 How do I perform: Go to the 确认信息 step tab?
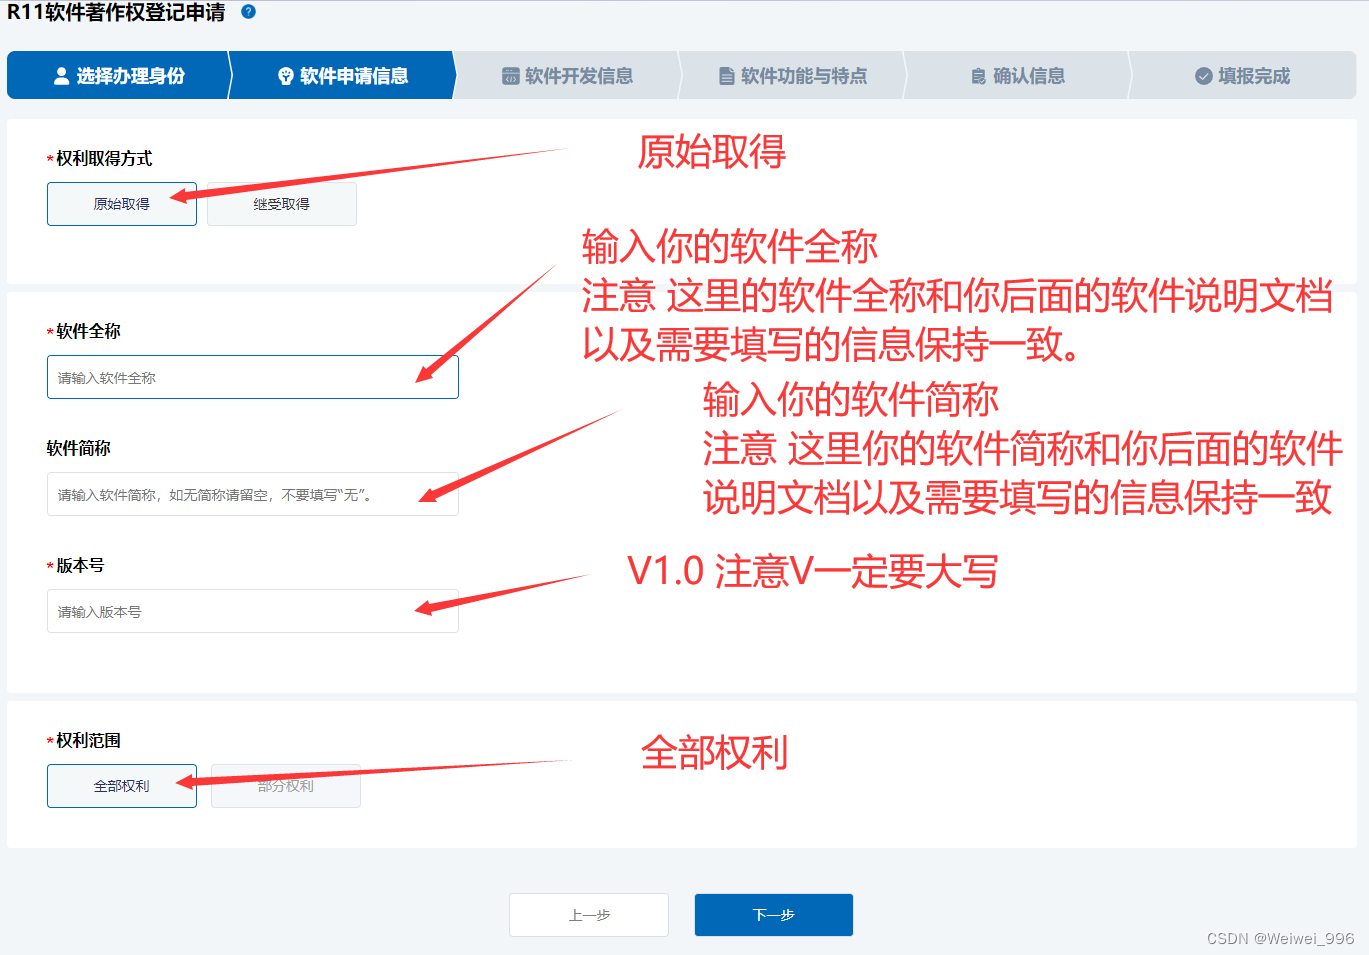[x=1018, y=76]
